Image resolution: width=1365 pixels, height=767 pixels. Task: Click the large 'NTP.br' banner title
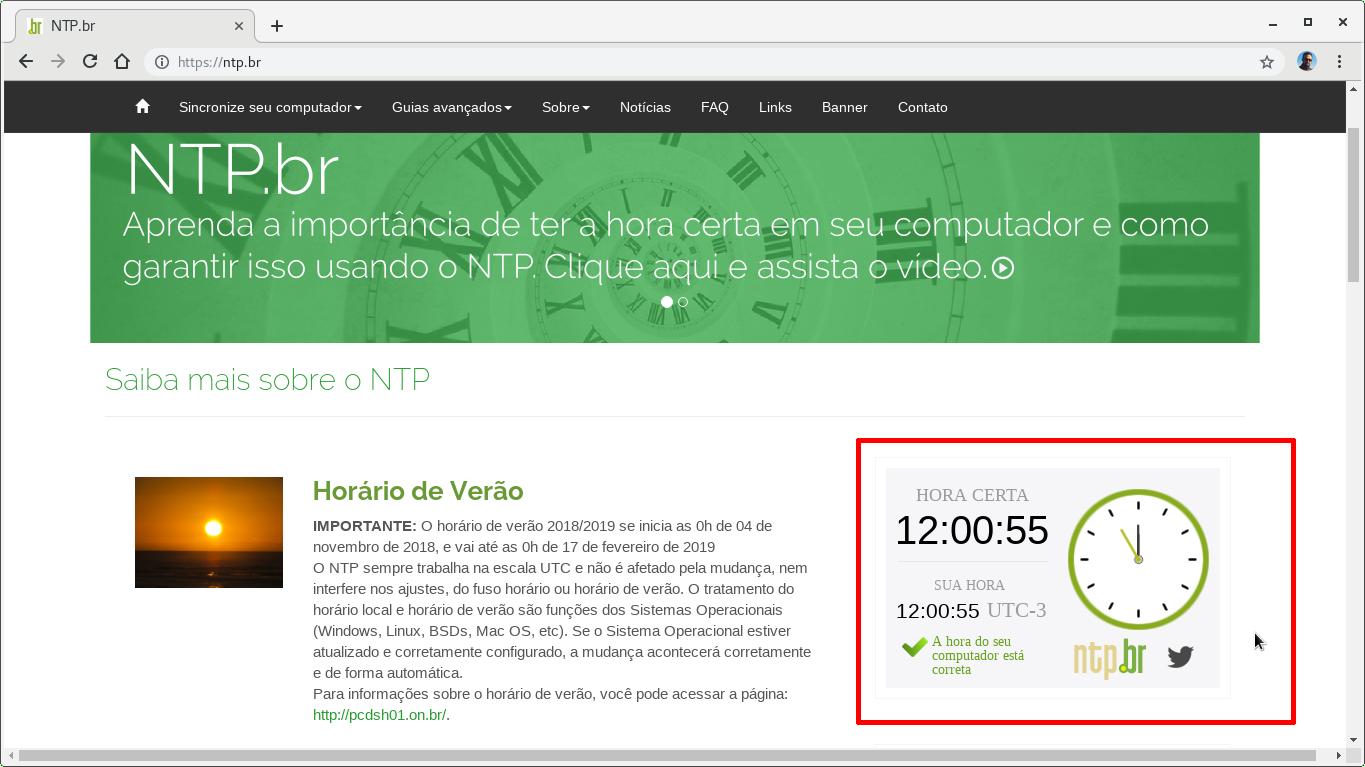232,170
